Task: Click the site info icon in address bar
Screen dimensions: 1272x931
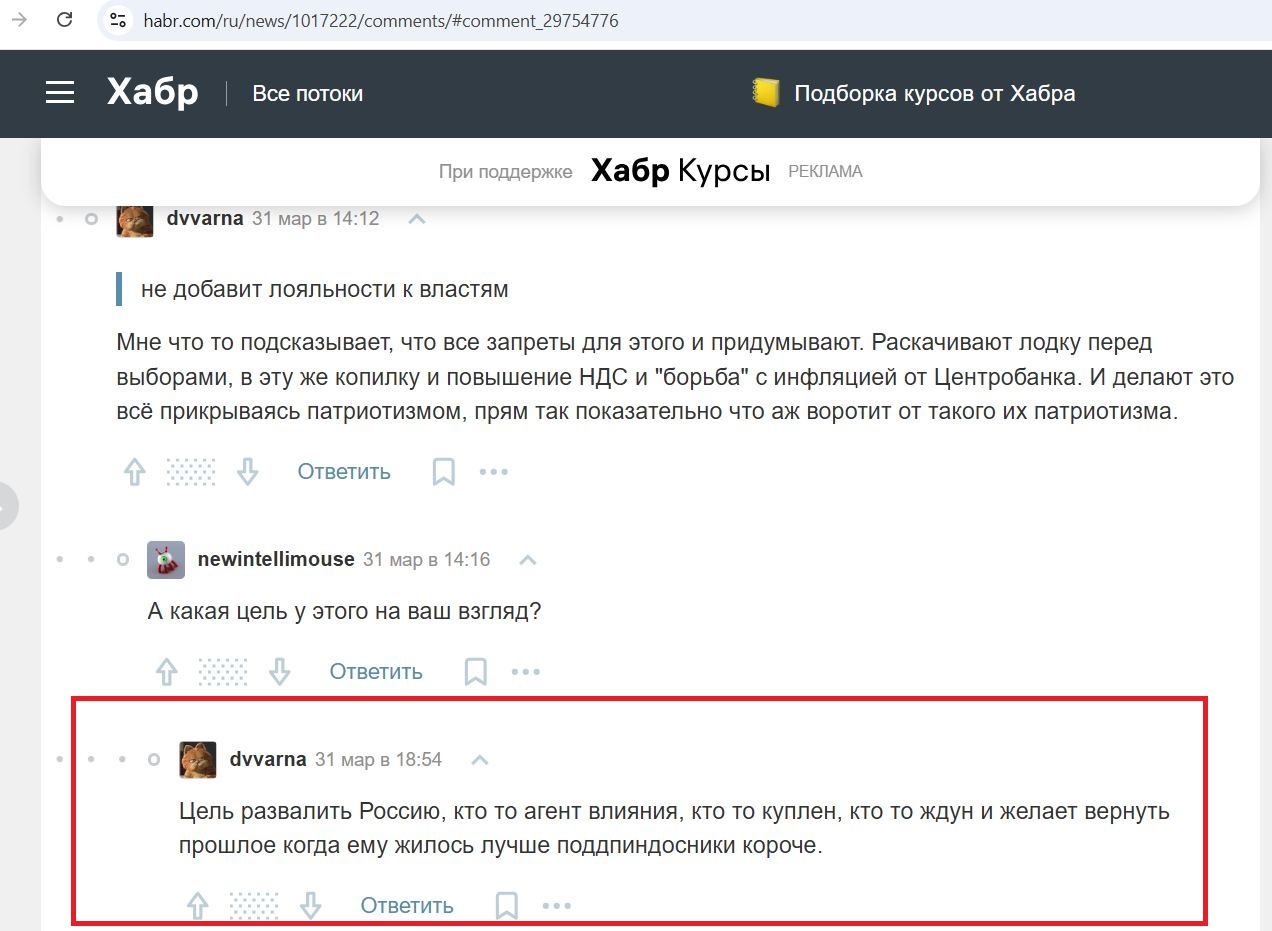Action: tap(118, 20)
